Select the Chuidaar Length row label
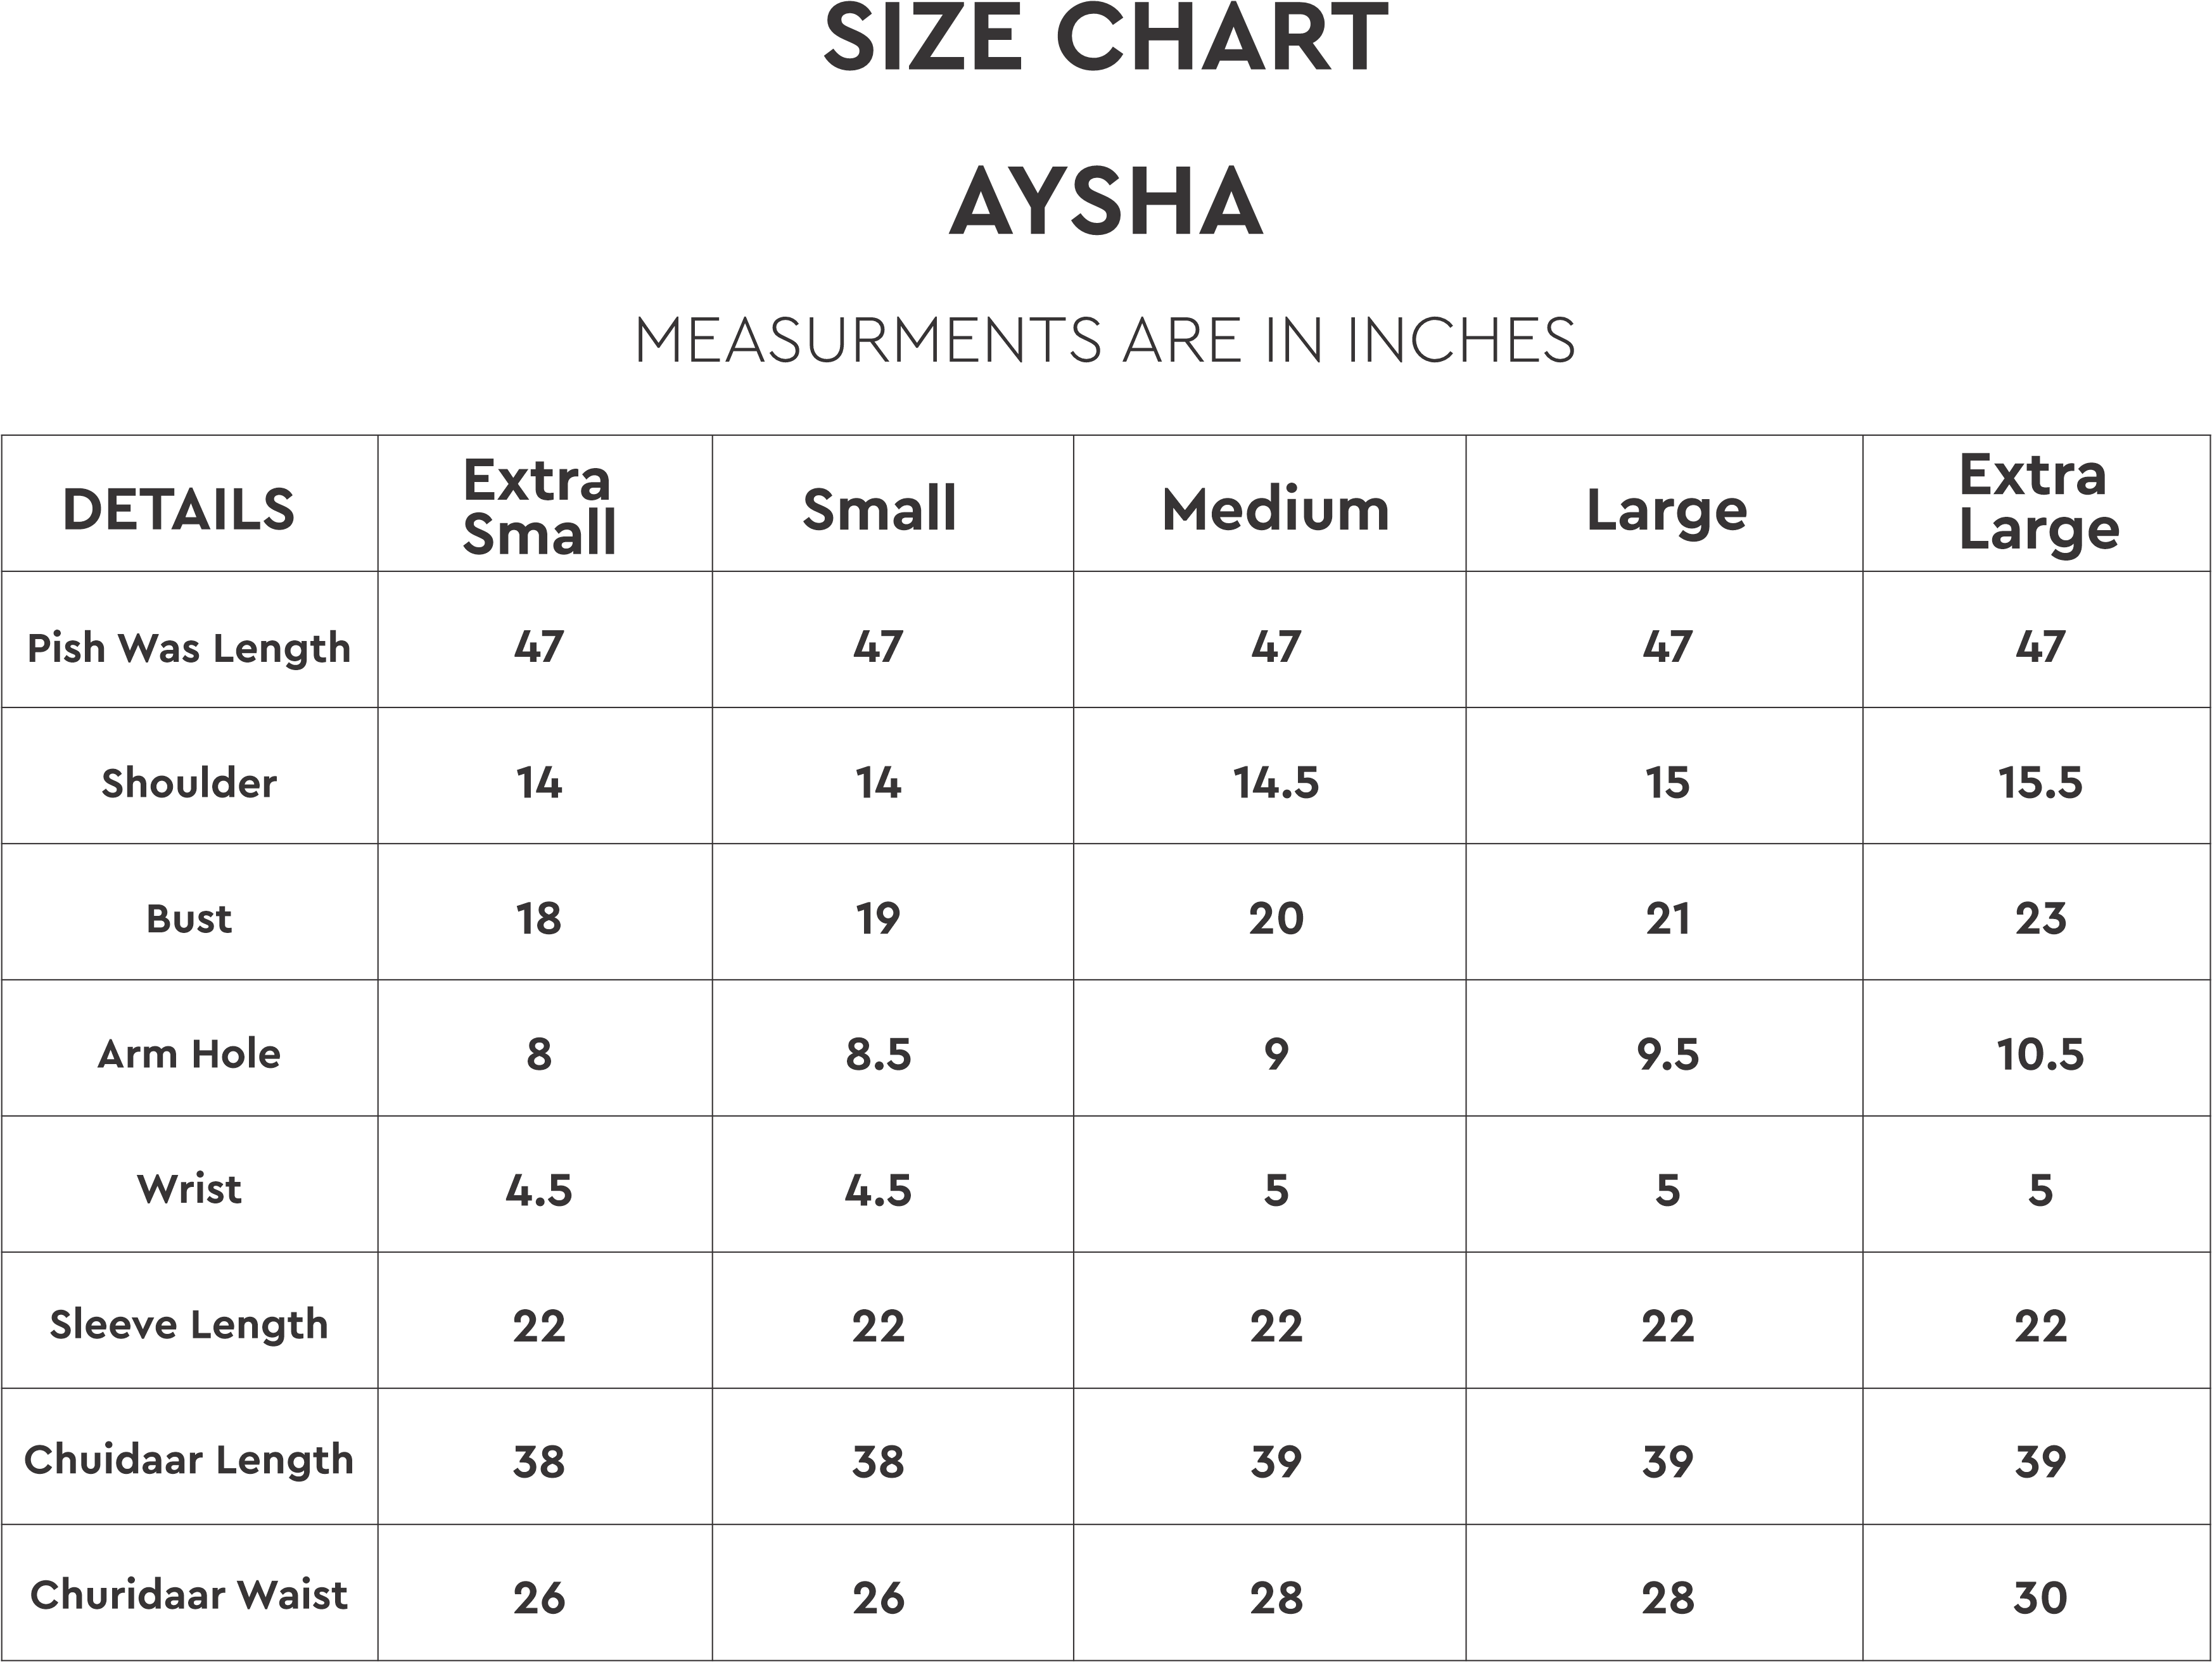This screenshot has width=2212, height=1662. point(189,1460)
